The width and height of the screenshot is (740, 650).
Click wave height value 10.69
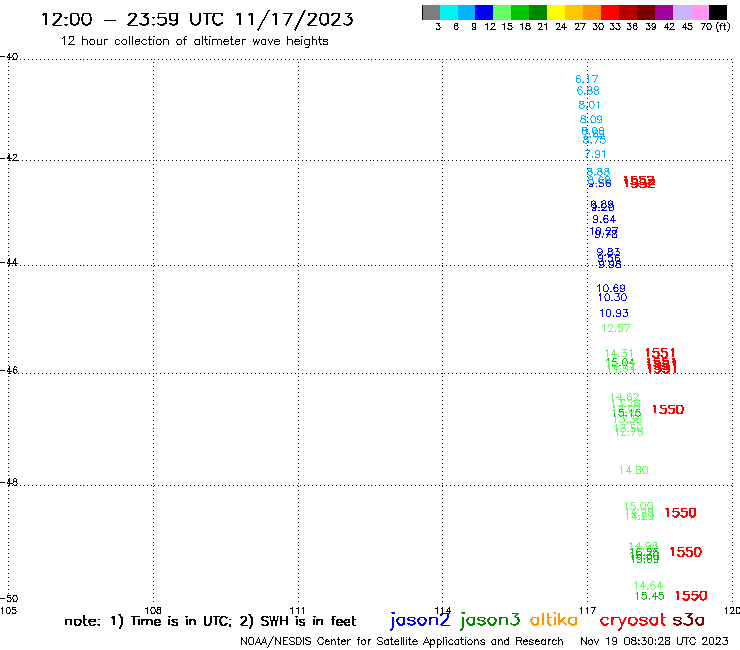tap(611, 288)
